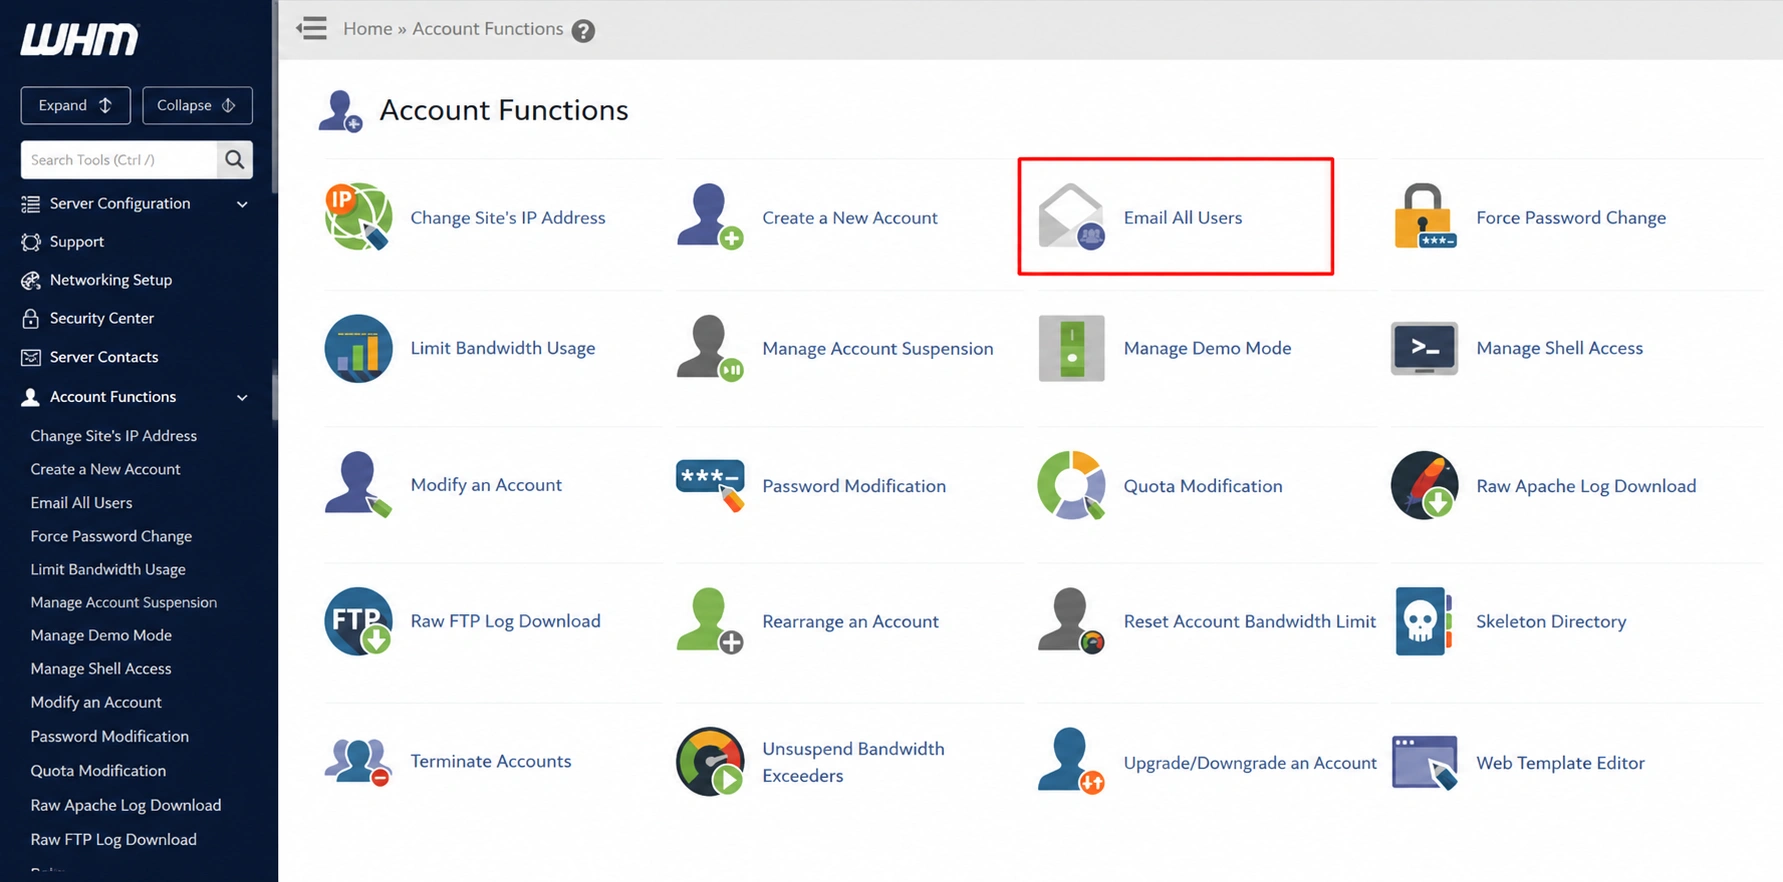Click the search magnifier icon
This screenshot has height=882, width=1783.
click(235, 159)
